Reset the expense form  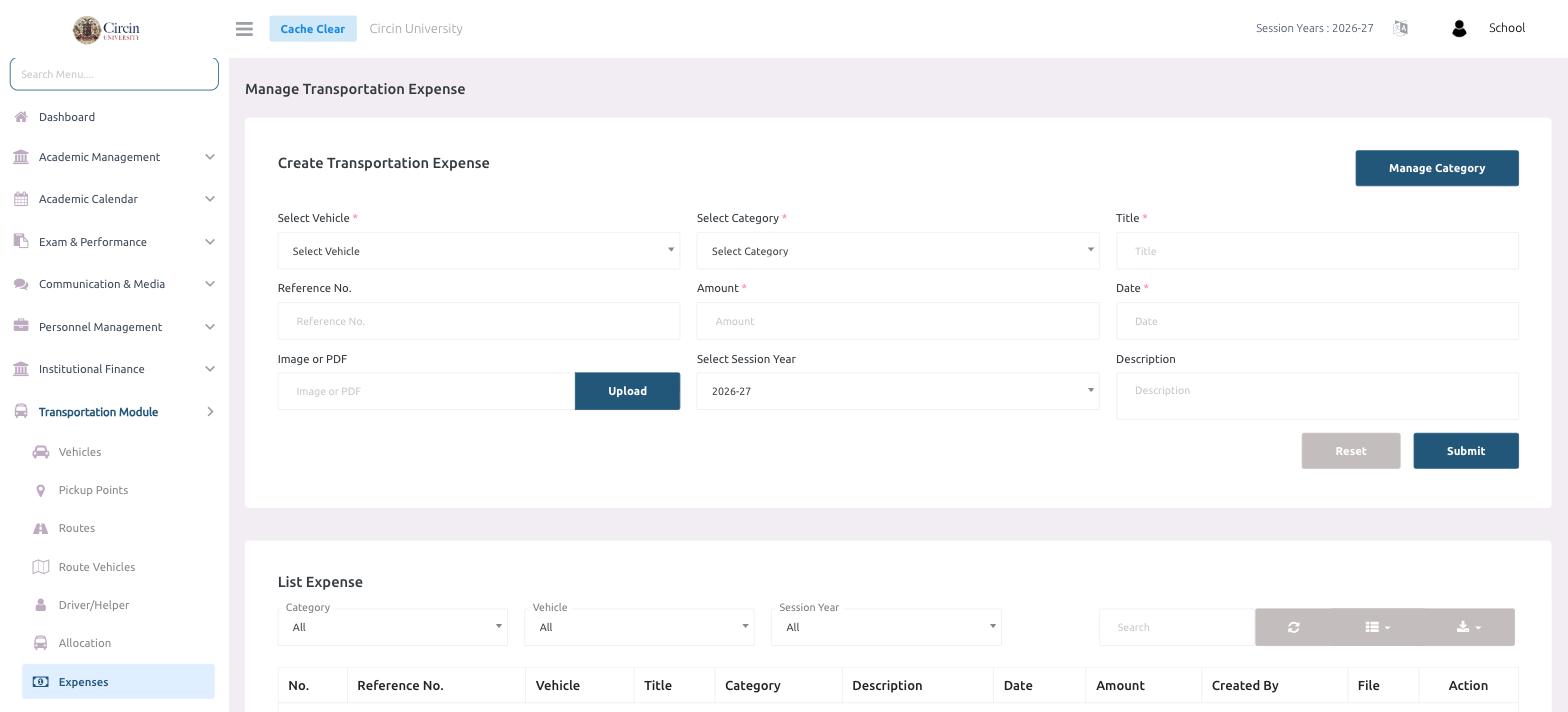[1351, 451]
